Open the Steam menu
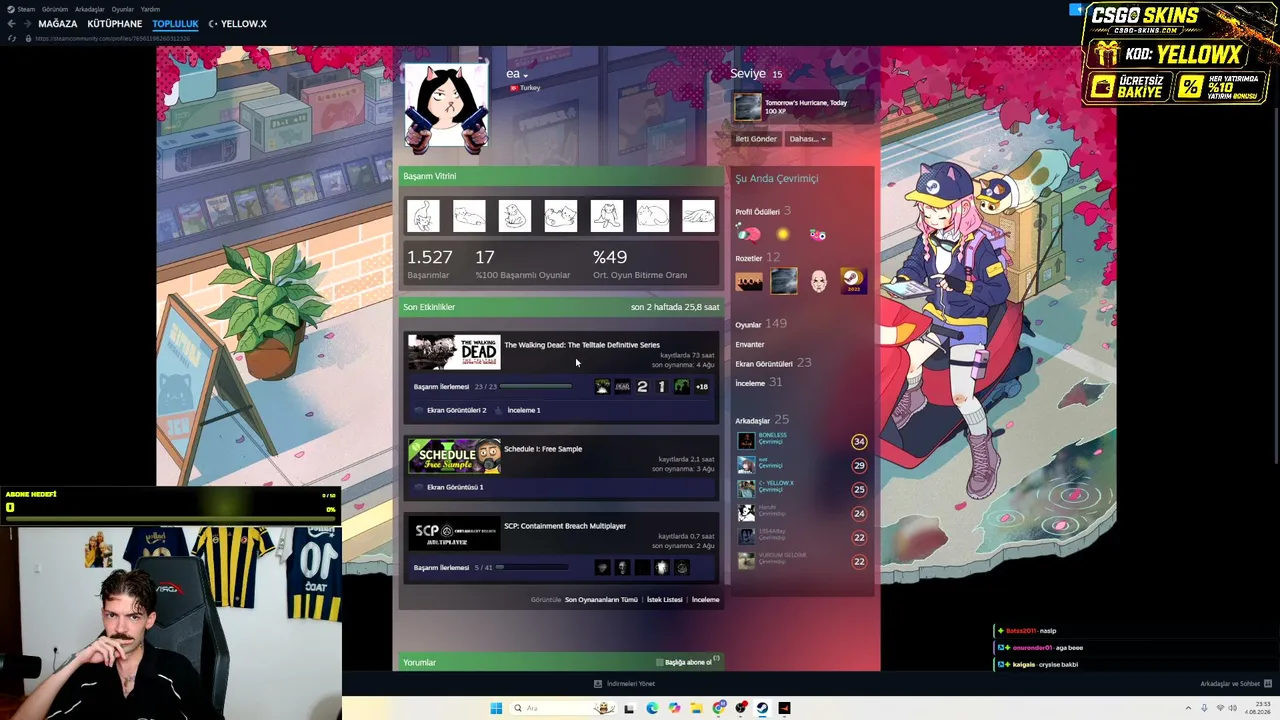1280x720 pixels. 26,9
